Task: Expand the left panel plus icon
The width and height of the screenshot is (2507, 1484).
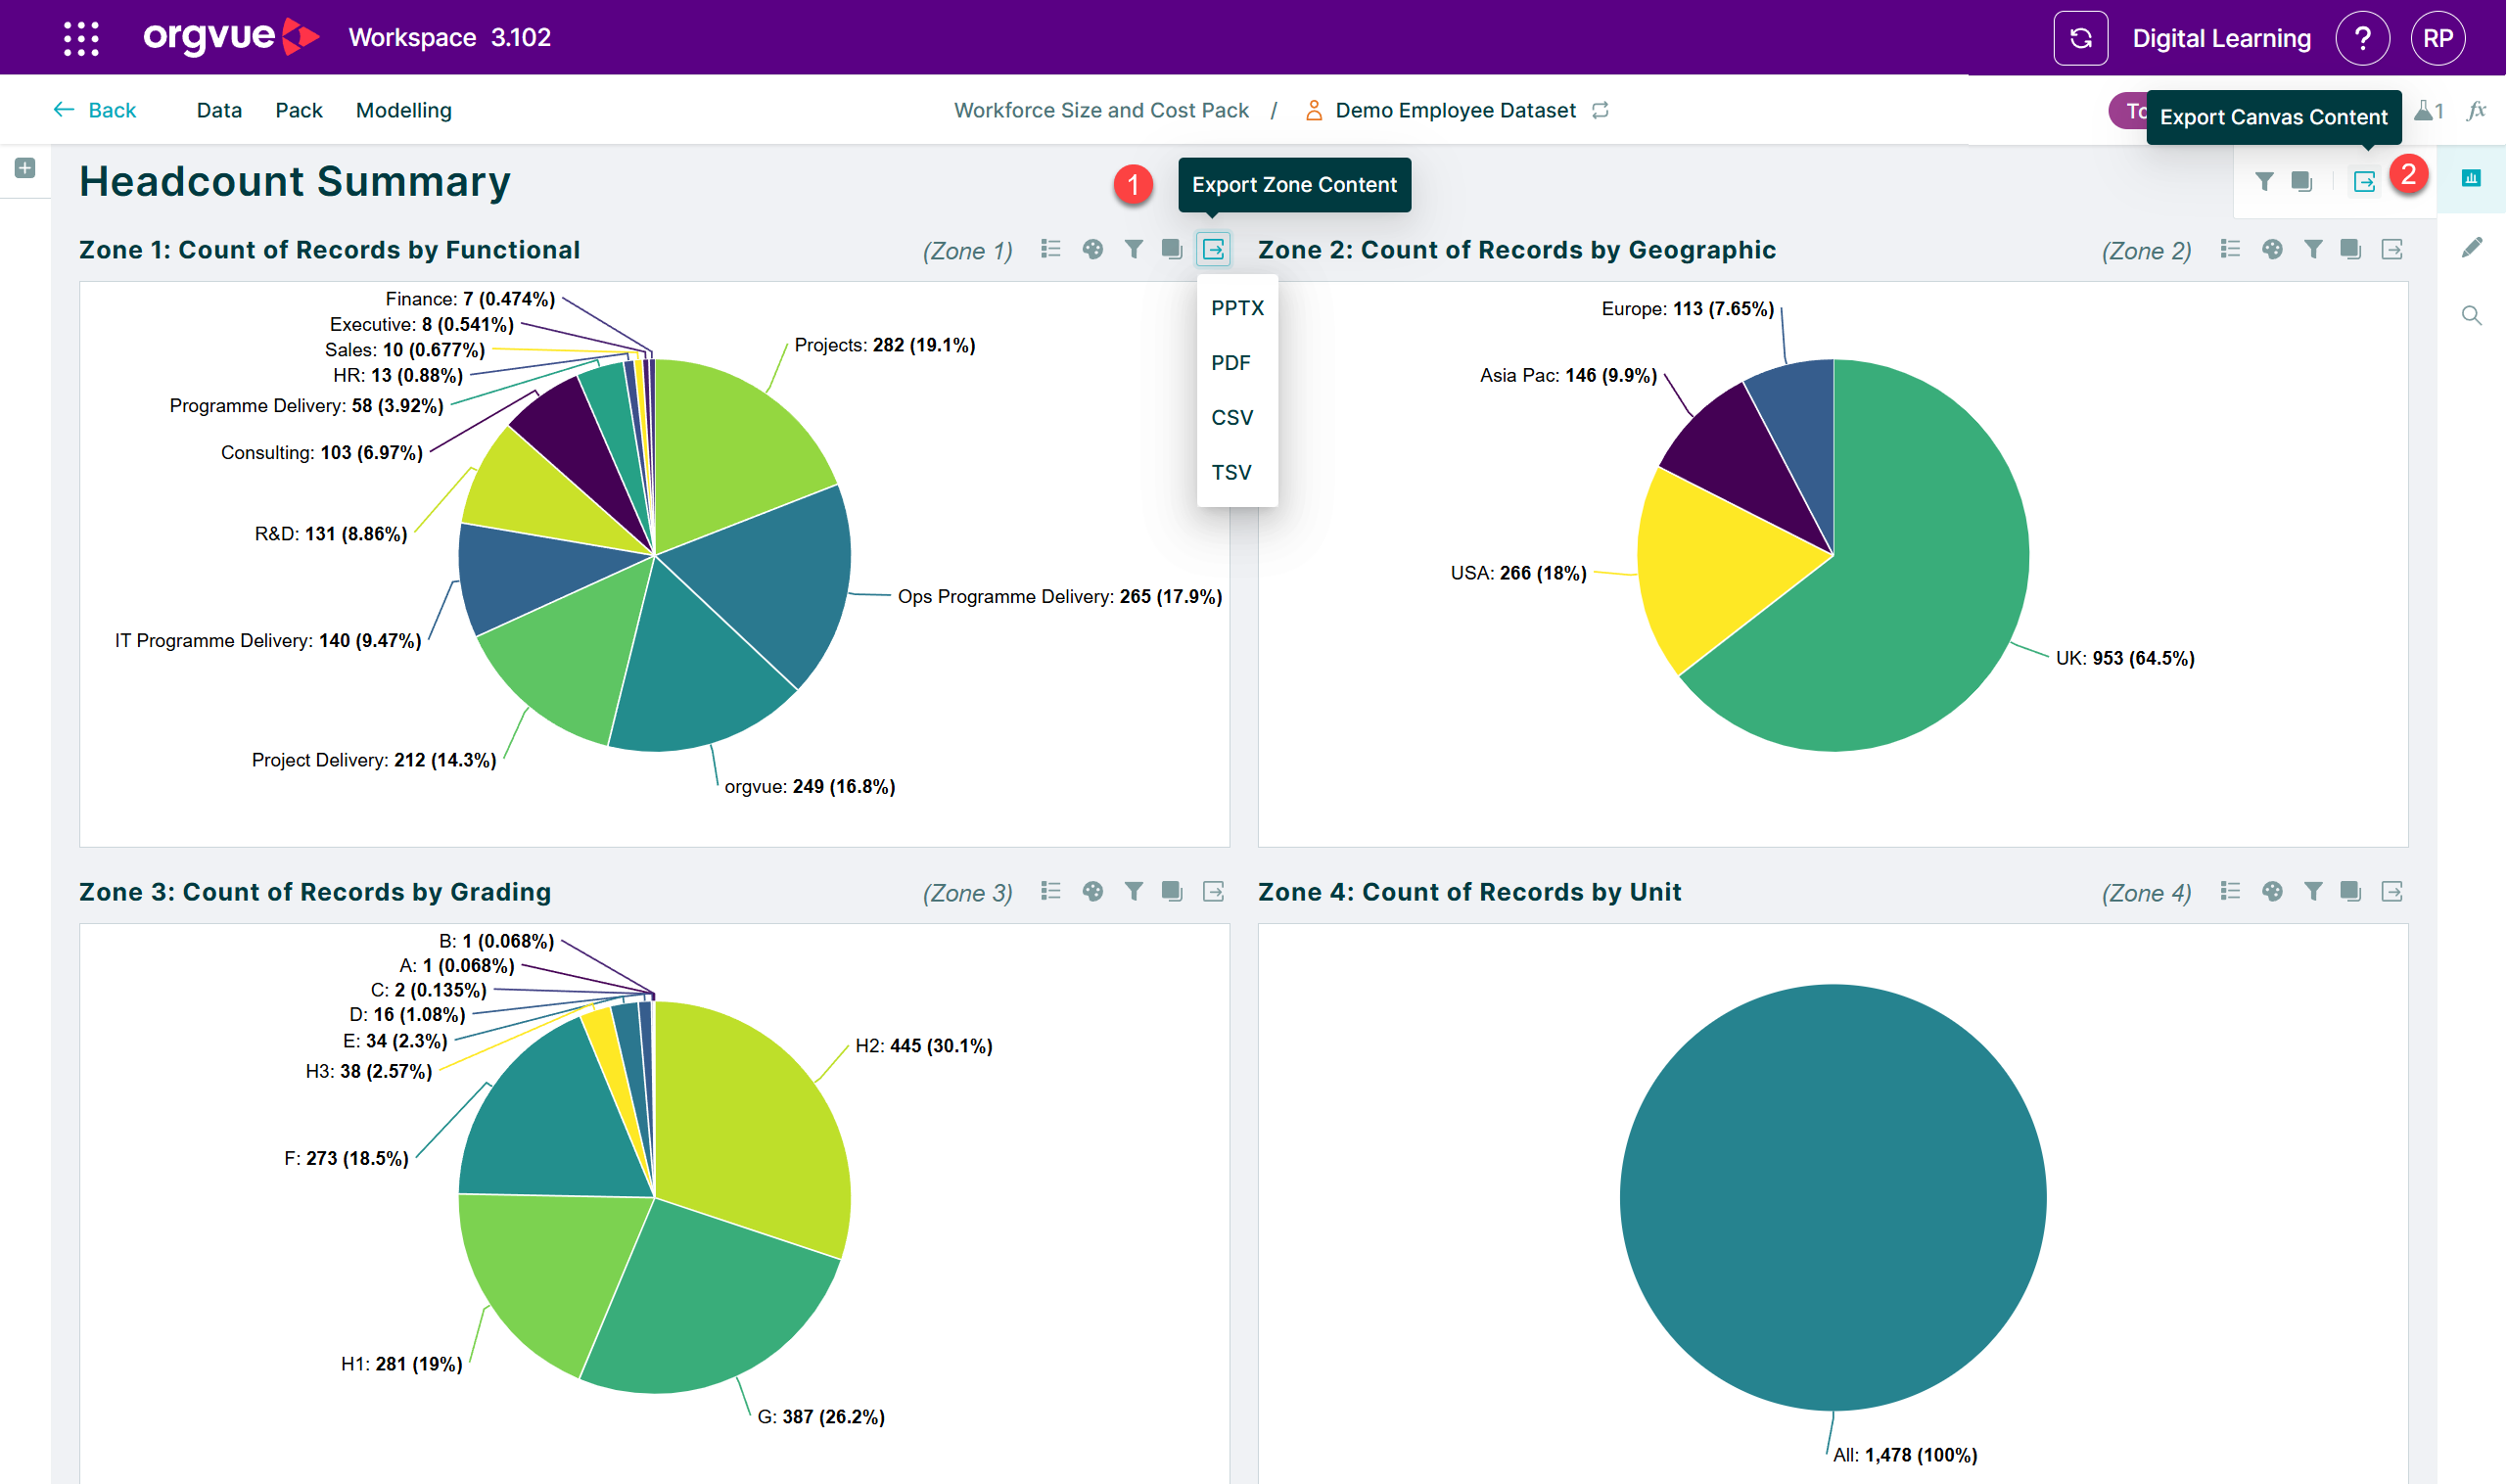Action: (25, 168)
